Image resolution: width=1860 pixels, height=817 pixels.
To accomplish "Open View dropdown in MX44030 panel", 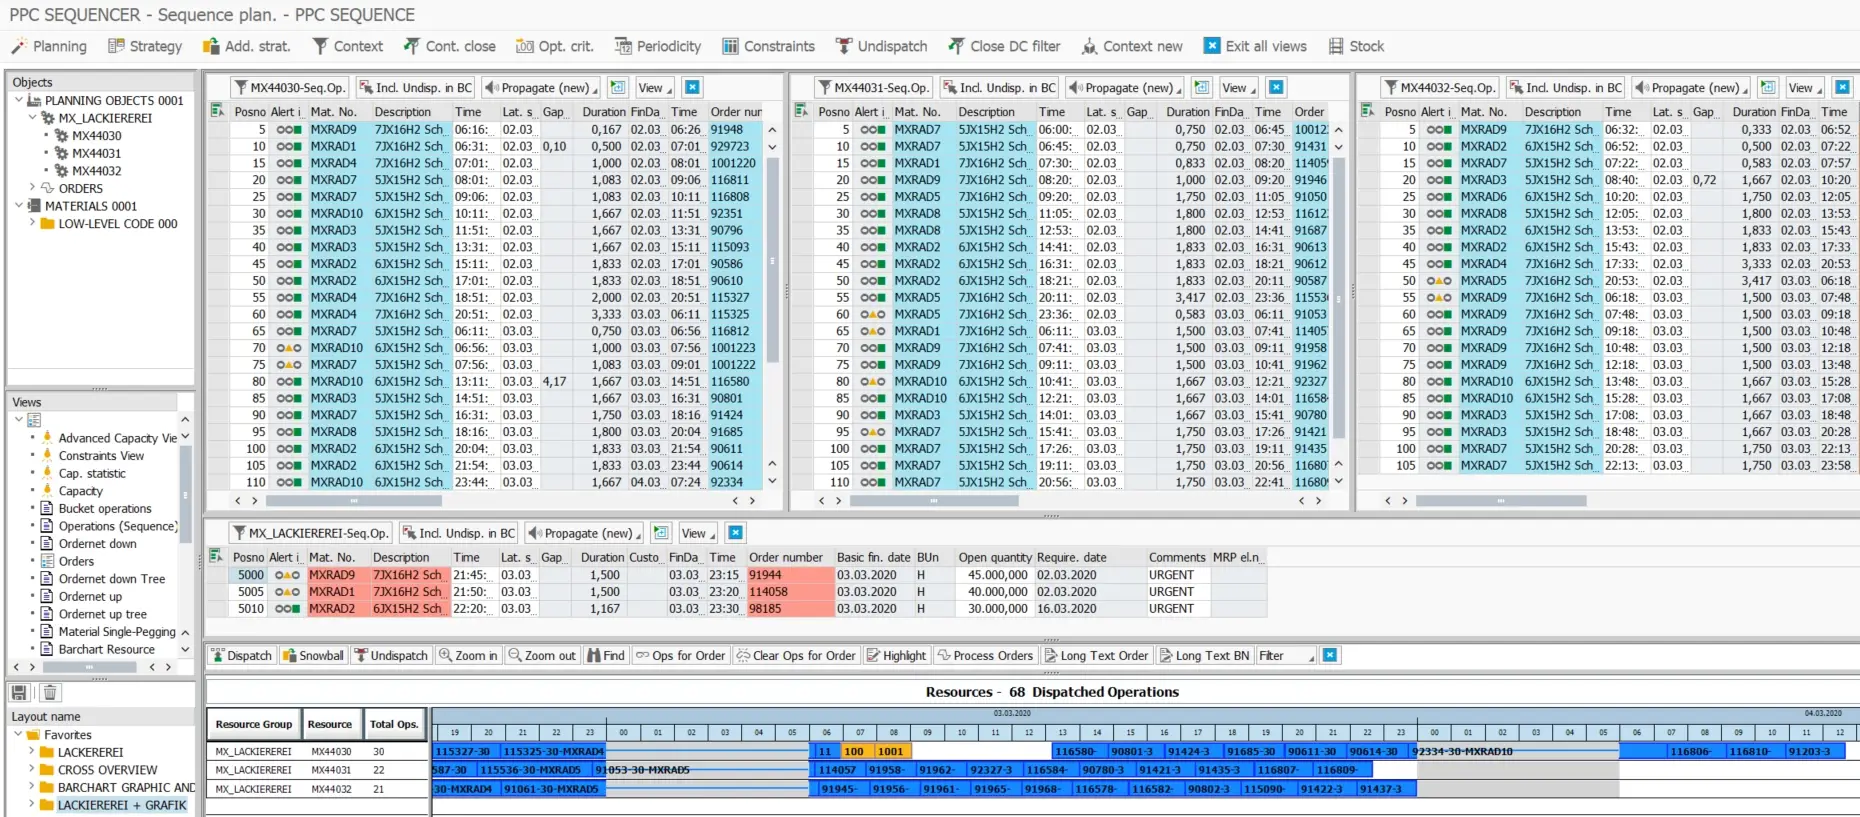I will [x=655, y=88].
